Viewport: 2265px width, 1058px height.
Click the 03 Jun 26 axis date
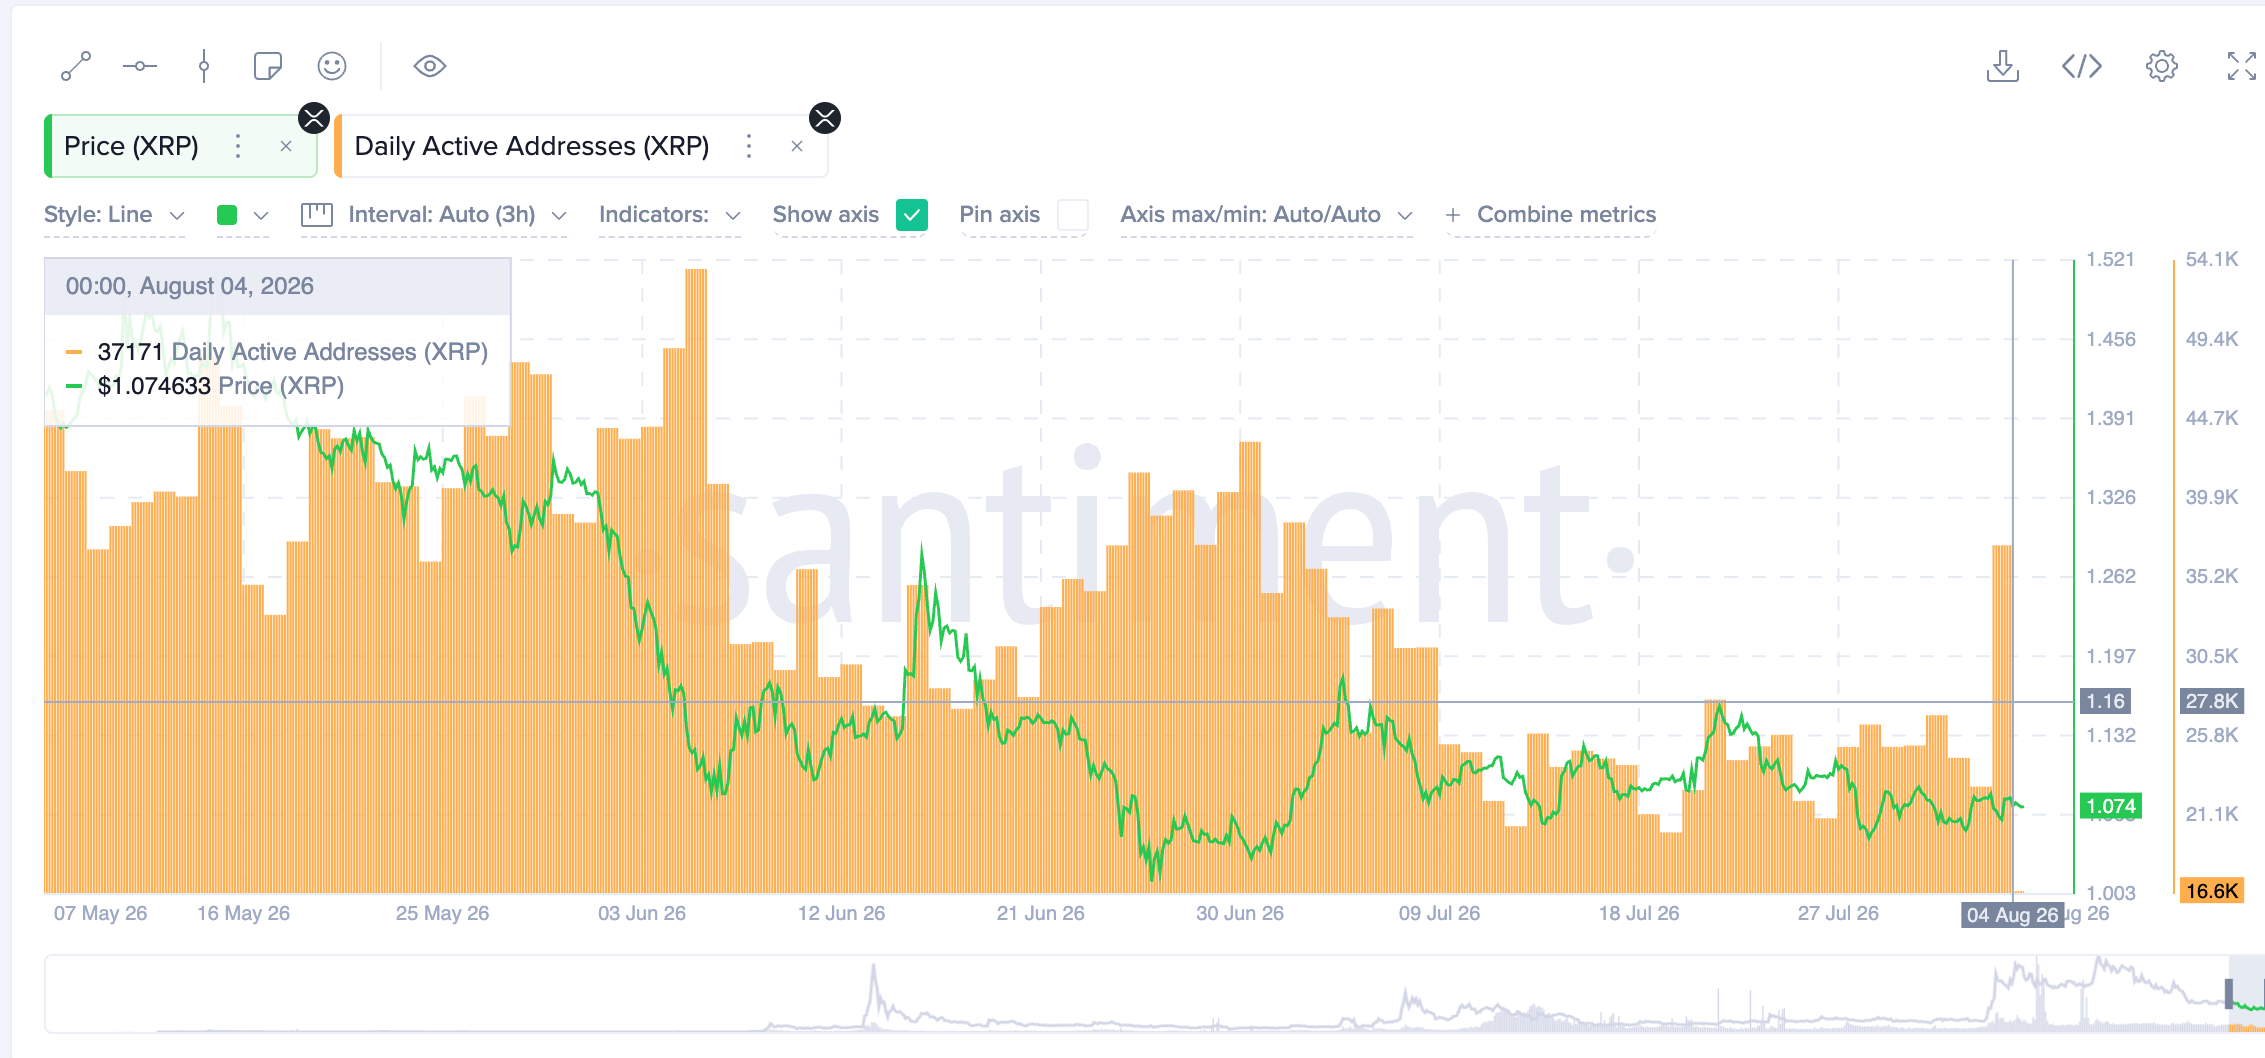pos(642,913)
